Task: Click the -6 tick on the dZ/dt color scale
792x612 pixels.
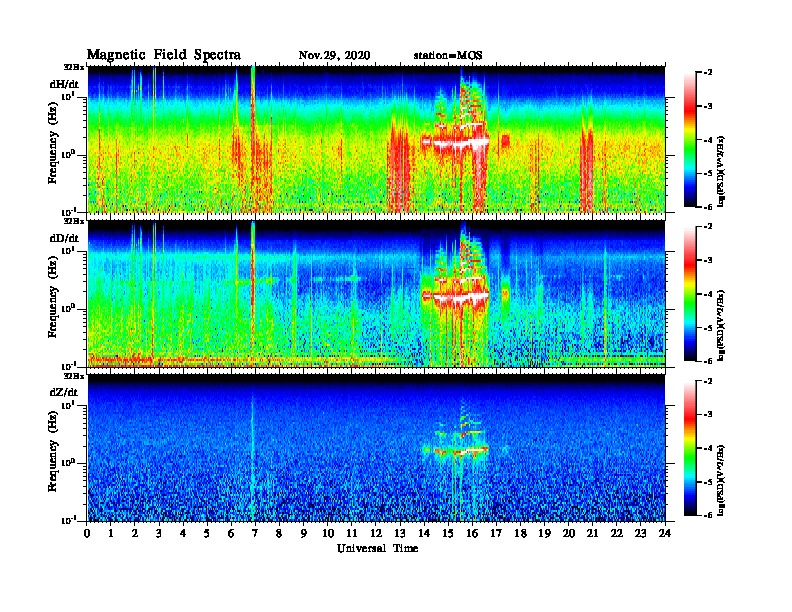Action: (x=708, y=515)
